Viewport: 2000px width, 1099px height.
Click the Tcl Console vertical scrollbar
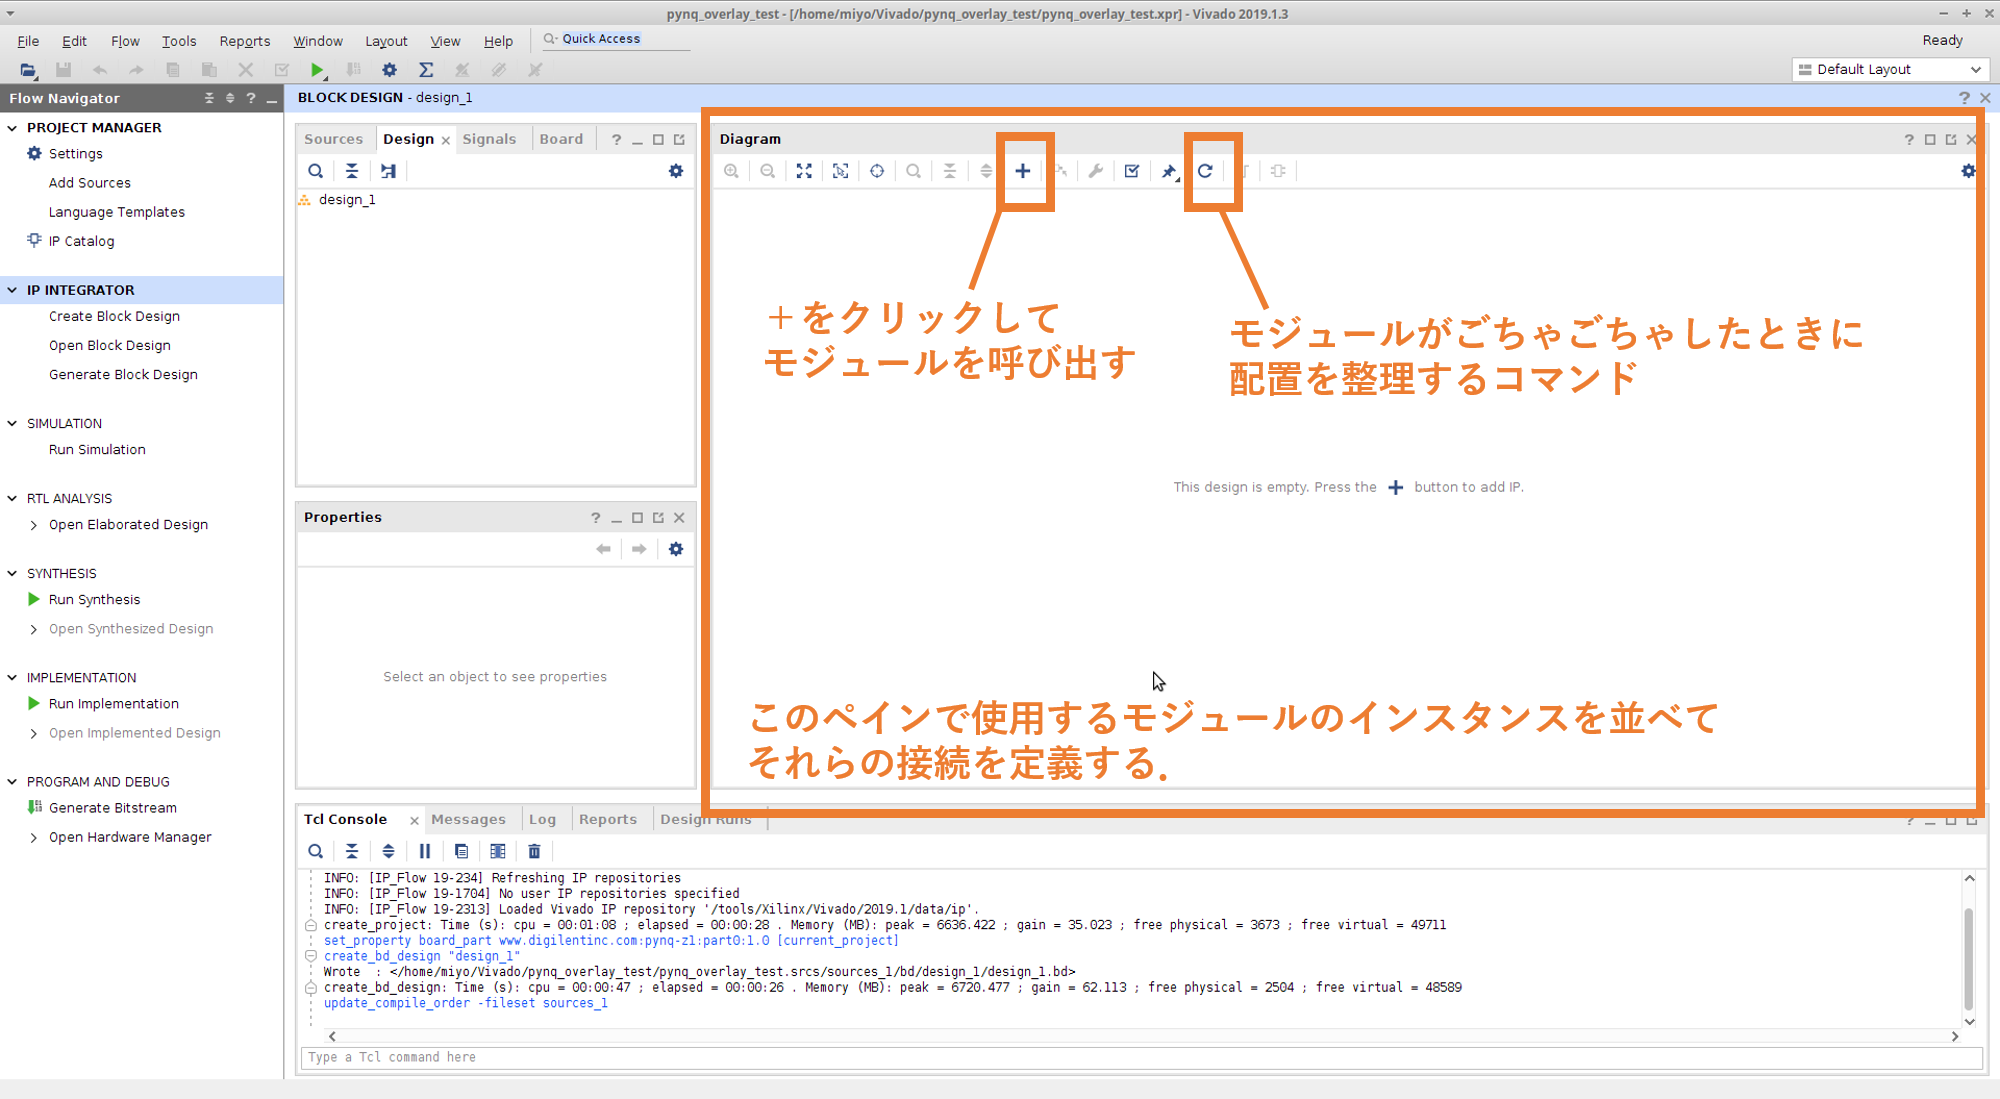click(x=1969, y=958)
